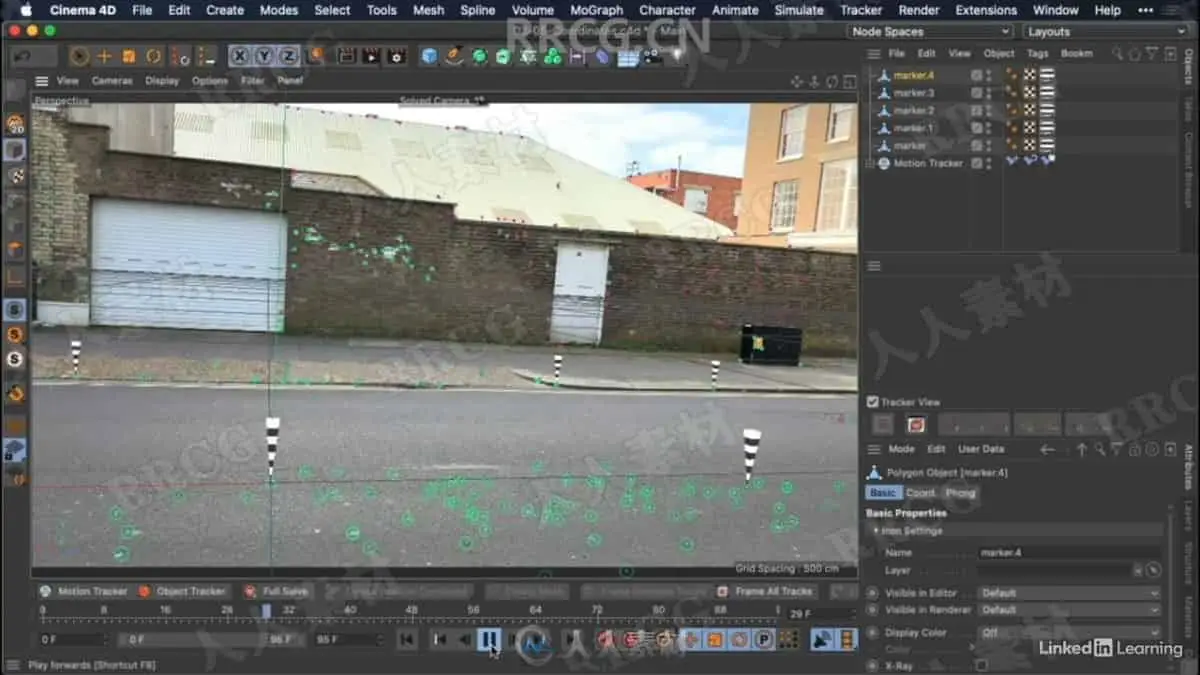Select marker.3 in Object Manager
This screenshot has width=1200, height=675.
click(914, 93)
